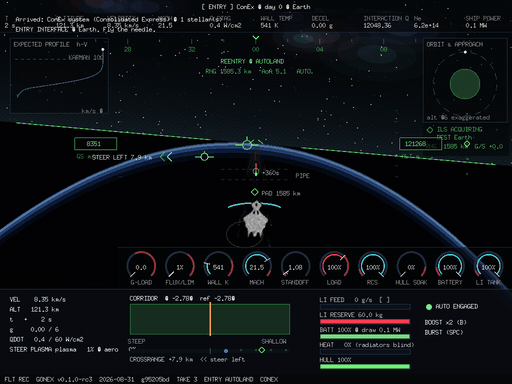Image resolution: width=512 pixels, height=384 pixels.
Task: Click the QDOT 0.4 / 60 W/cm2 readout
Action: (46, 339)
